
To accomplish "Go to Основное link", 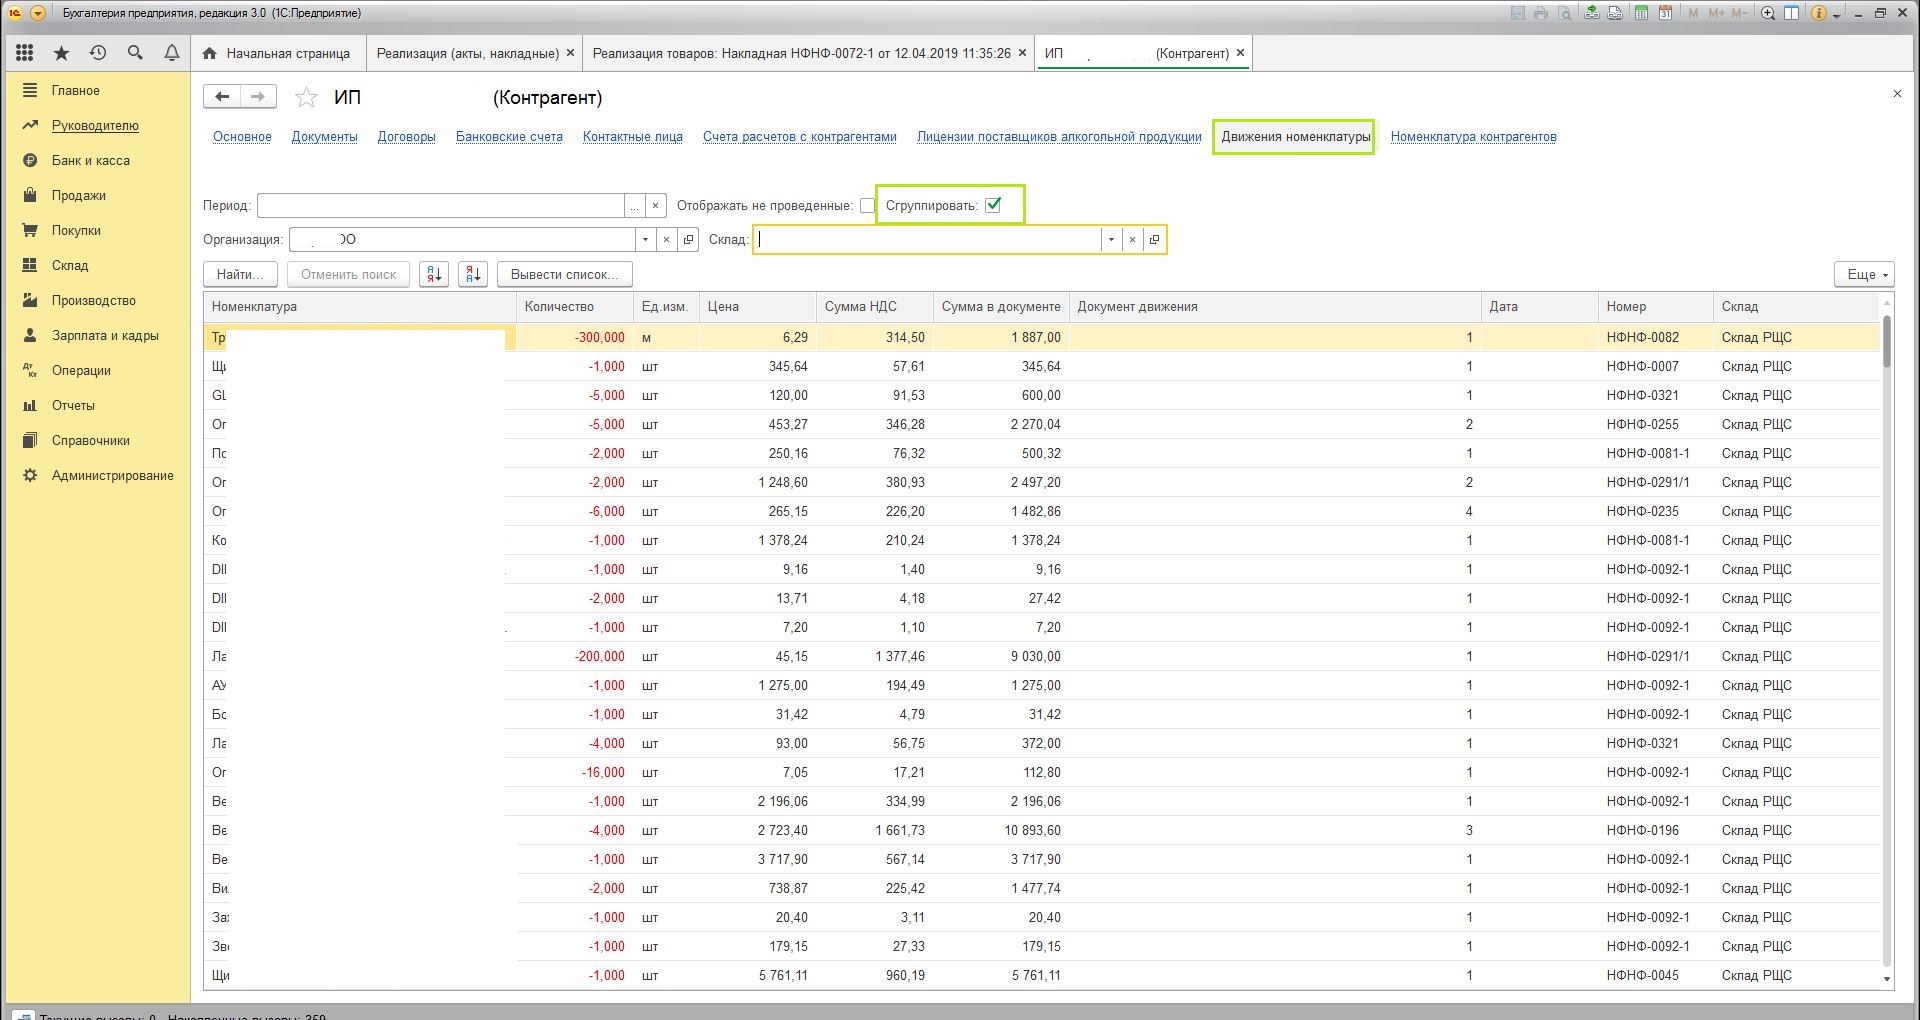I will click(242, 137).
